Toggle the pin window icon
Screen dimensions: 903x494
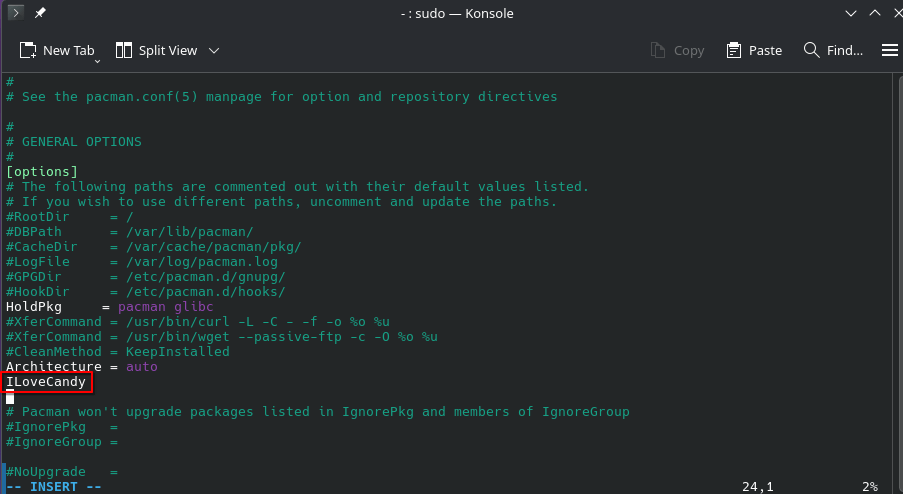click(x=41, y=14)
